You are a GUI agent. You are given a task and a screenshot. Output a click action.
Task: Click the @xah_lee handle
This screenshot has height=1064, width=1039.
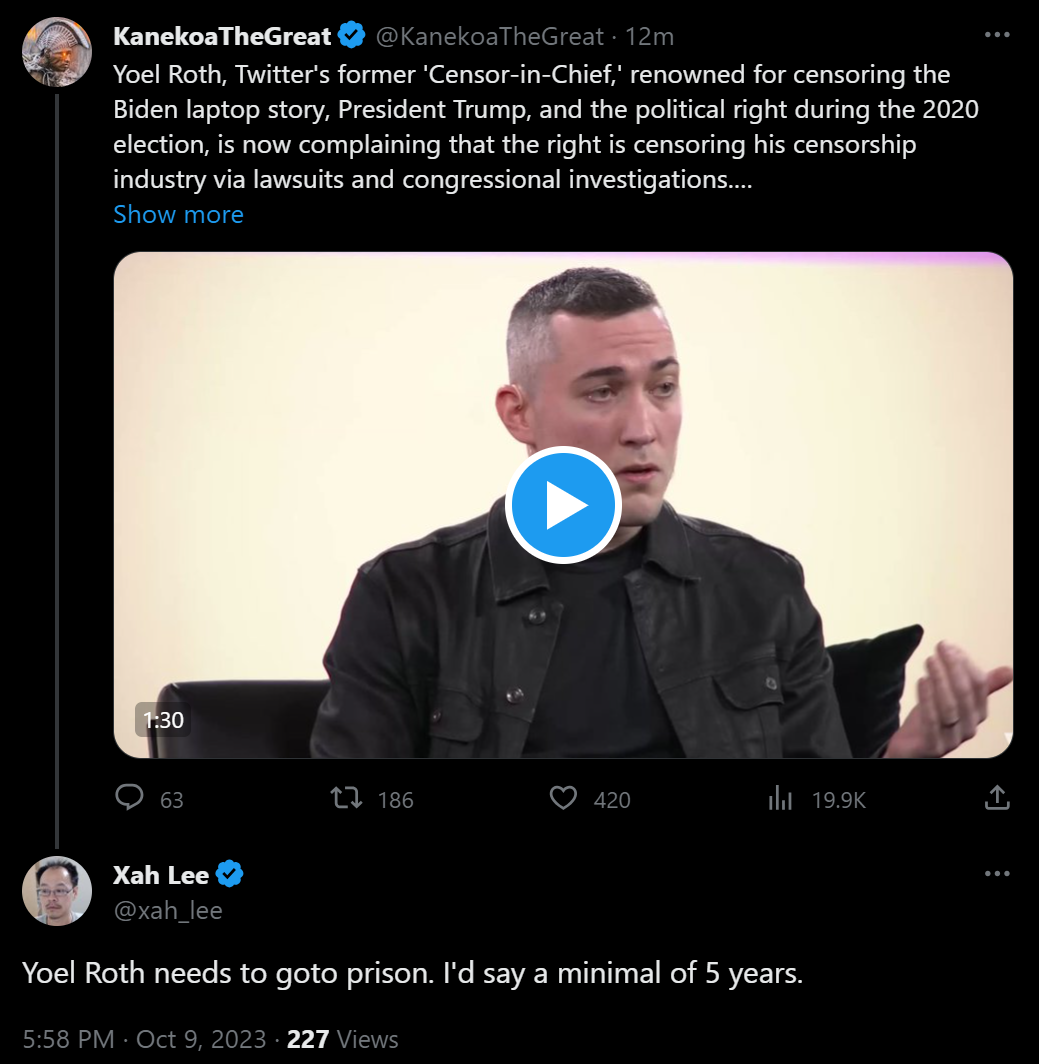coord(167,910)
